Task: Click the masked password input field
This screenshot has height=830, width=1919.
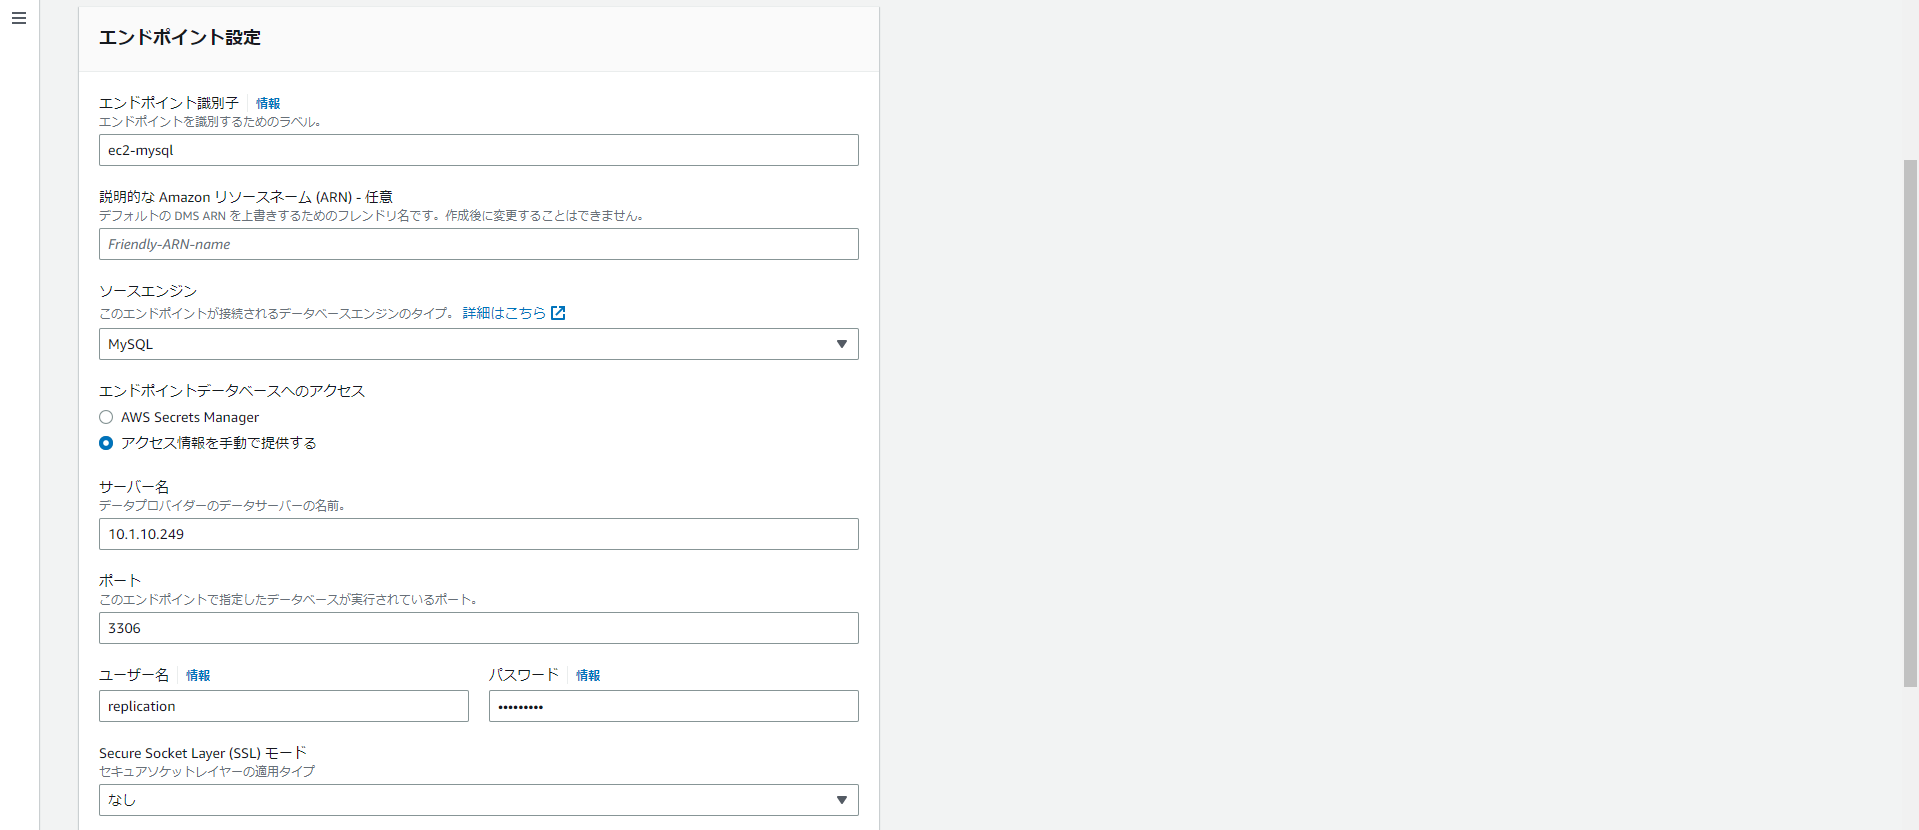Action: [x=674, y=706]
